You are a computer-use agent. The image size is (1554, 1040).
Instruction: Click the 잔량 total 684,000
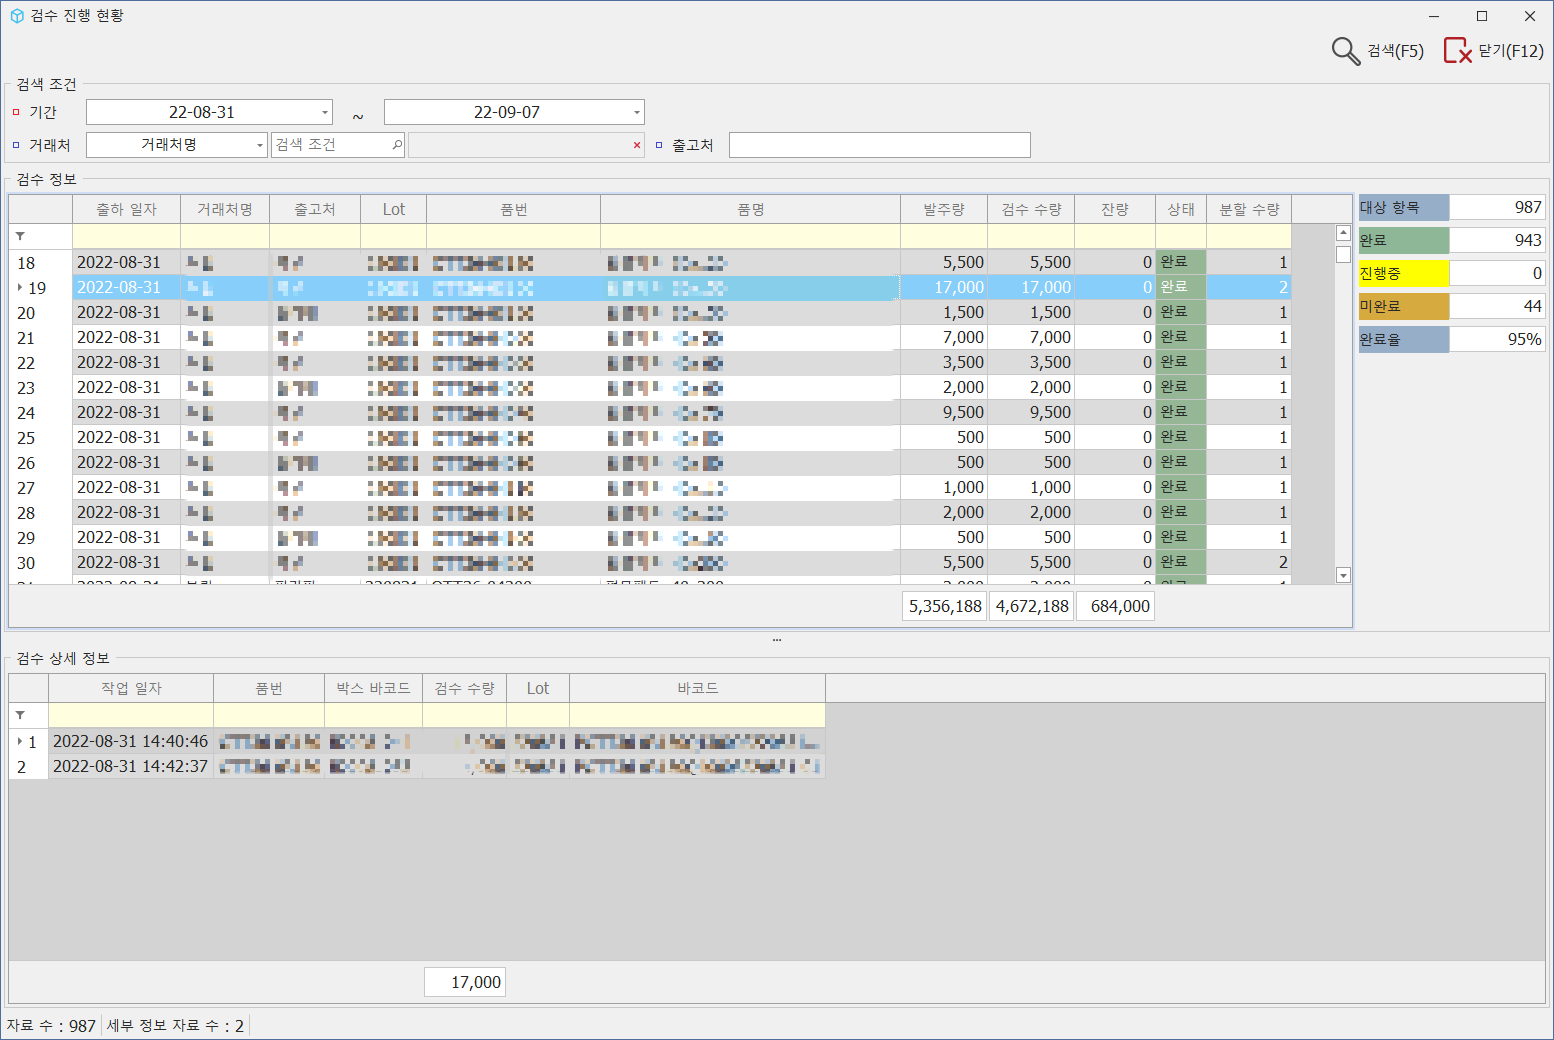point(1115,606)
